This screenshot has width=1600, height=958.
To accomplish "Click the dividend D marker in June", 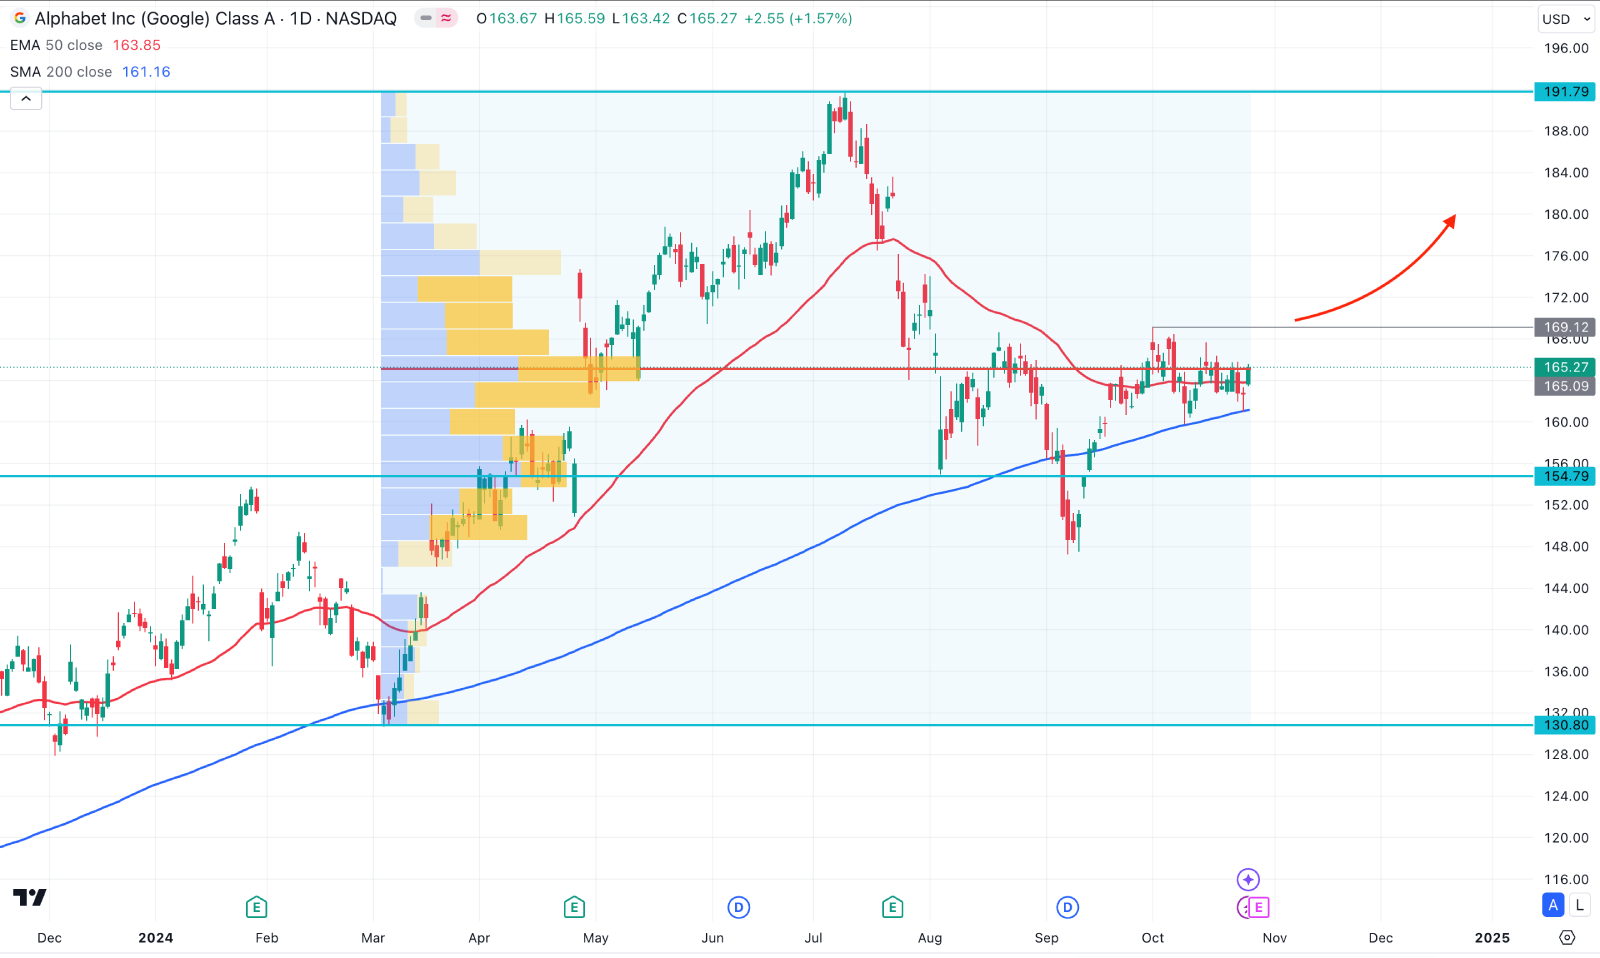I will (x=738, y=907).
